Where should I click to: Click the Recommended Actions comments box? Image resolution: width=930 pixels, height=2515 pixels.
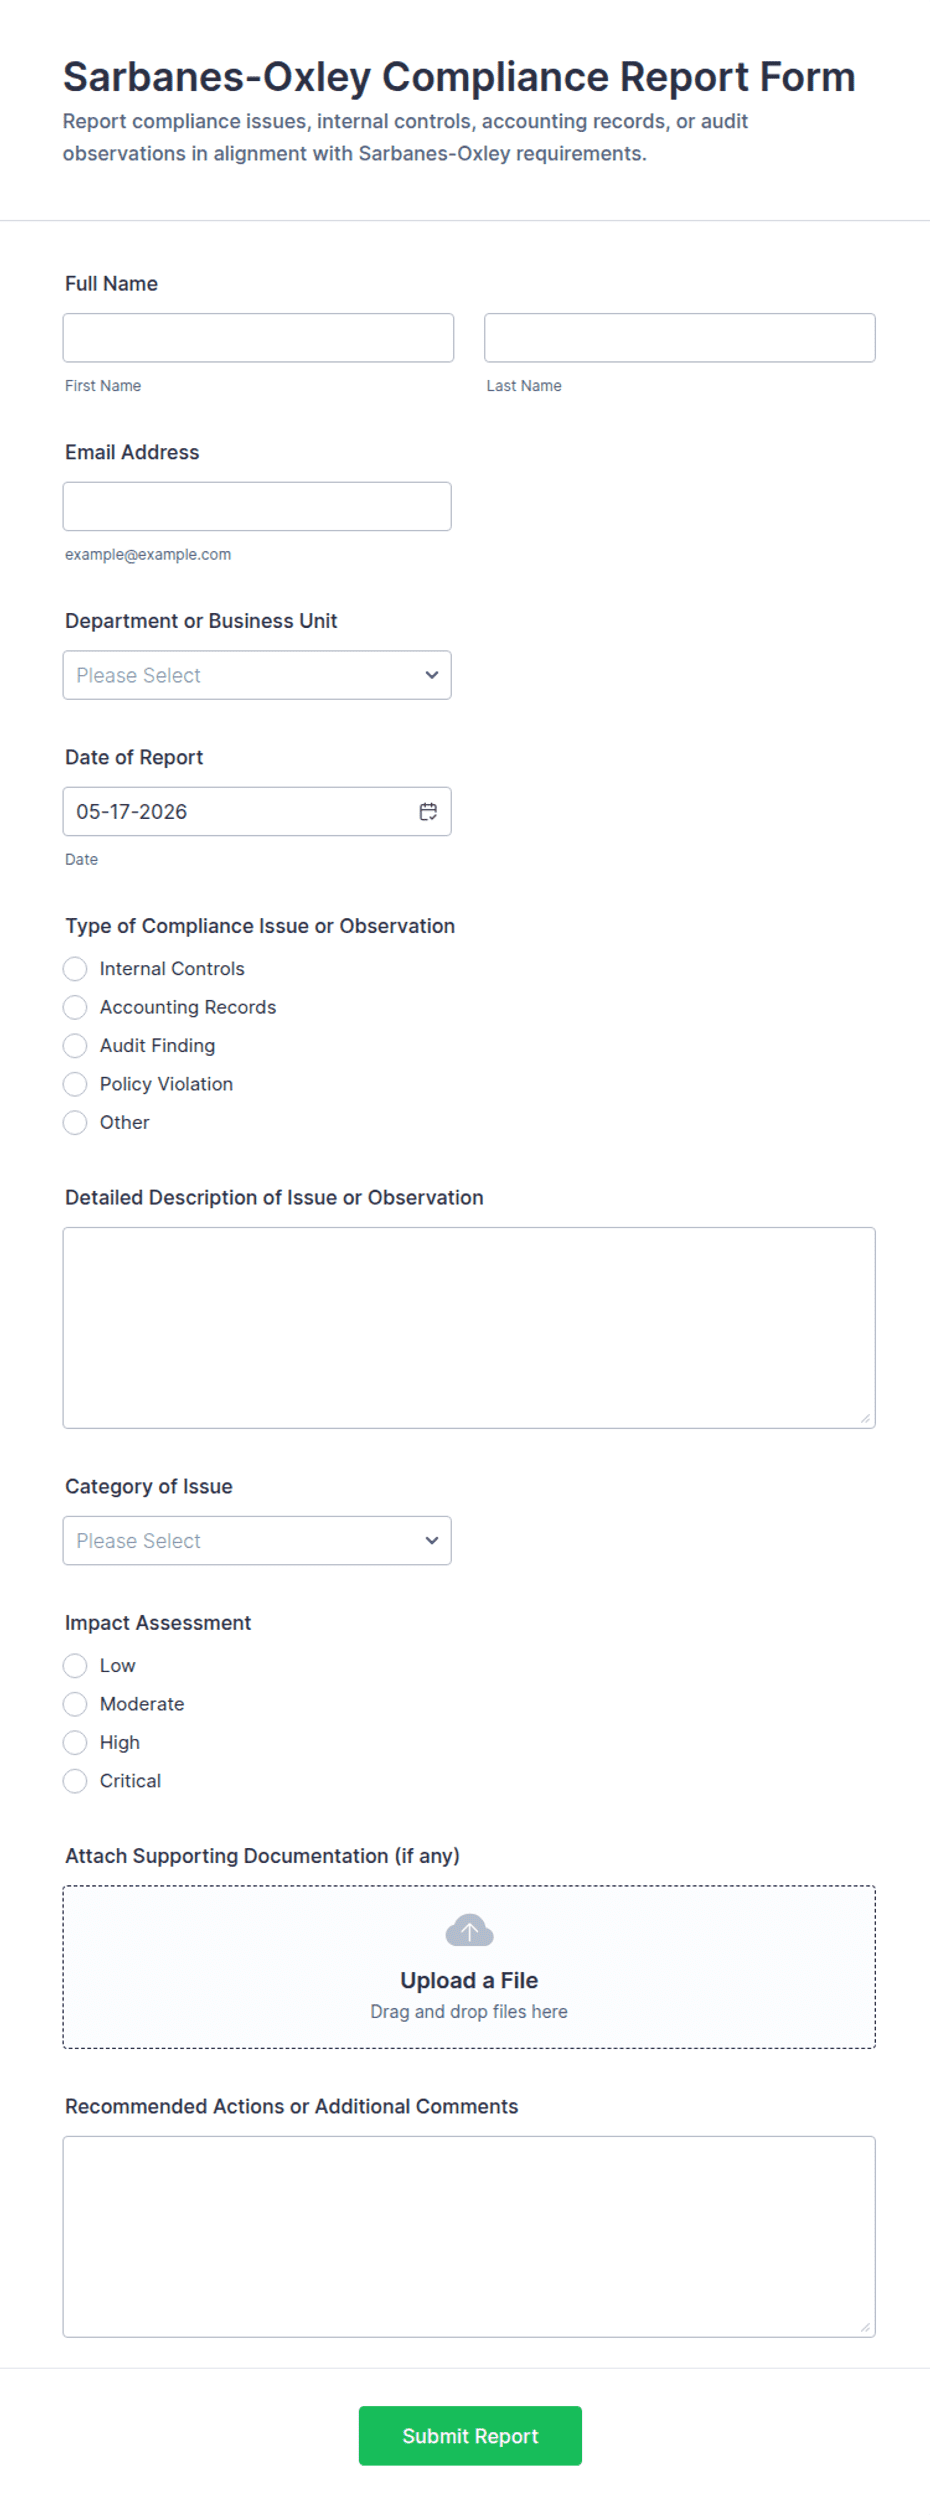click(469, 2237)
